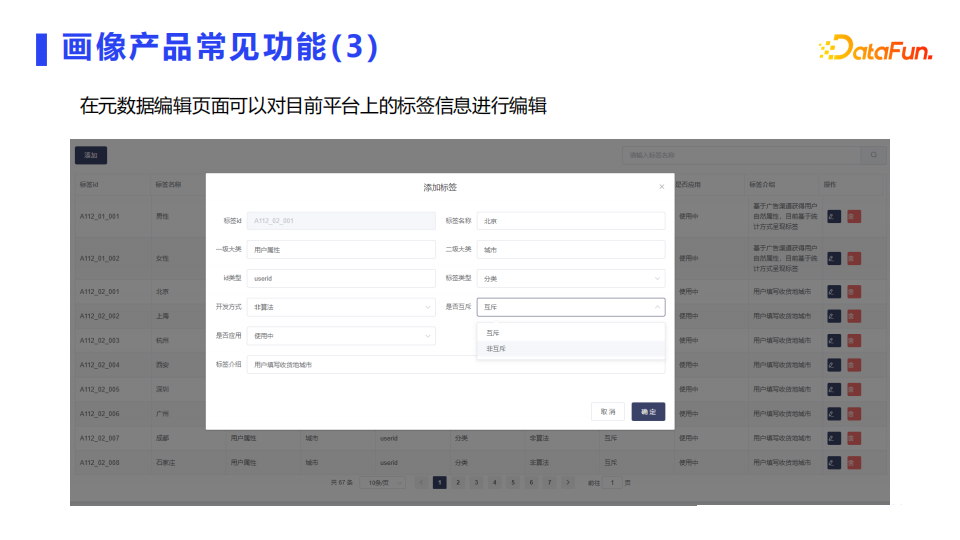Open the 是否应用 dropdown
The height and width of the screenshot is (540, 960).
(x=341, y=336)
